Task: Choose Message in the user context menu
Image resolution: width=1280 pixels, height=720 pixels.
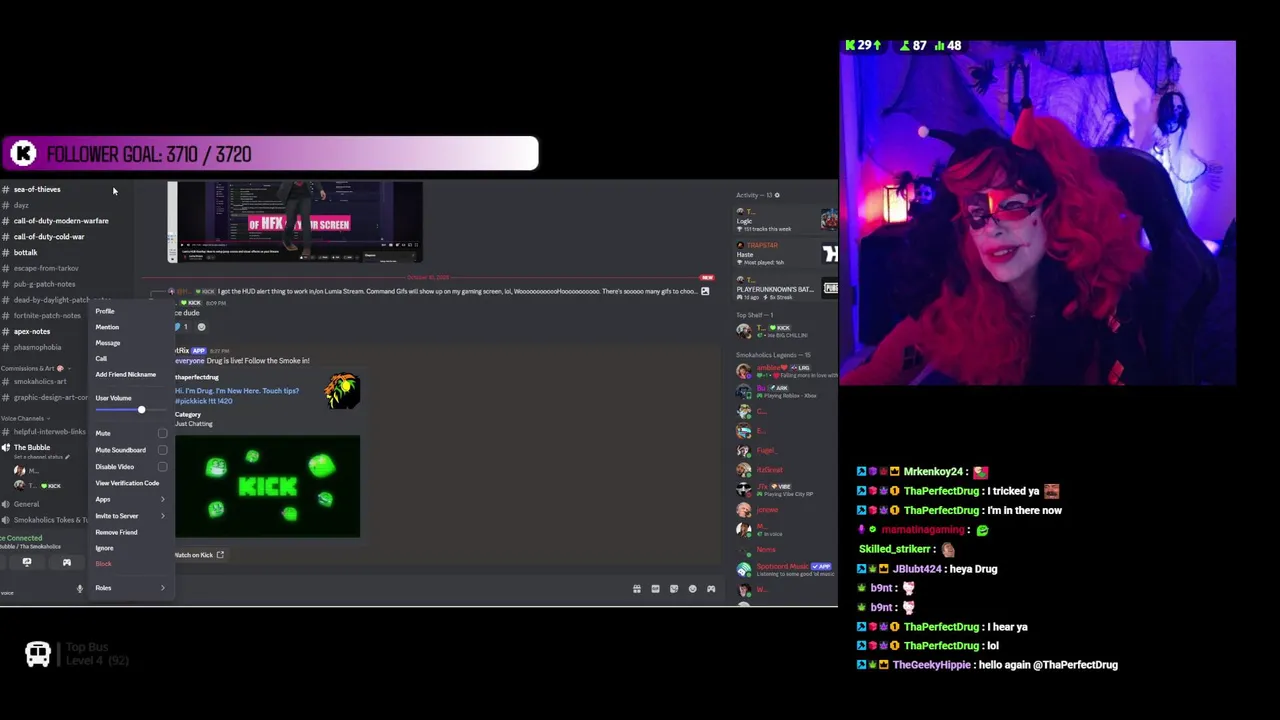Action: tap(107, 343)
